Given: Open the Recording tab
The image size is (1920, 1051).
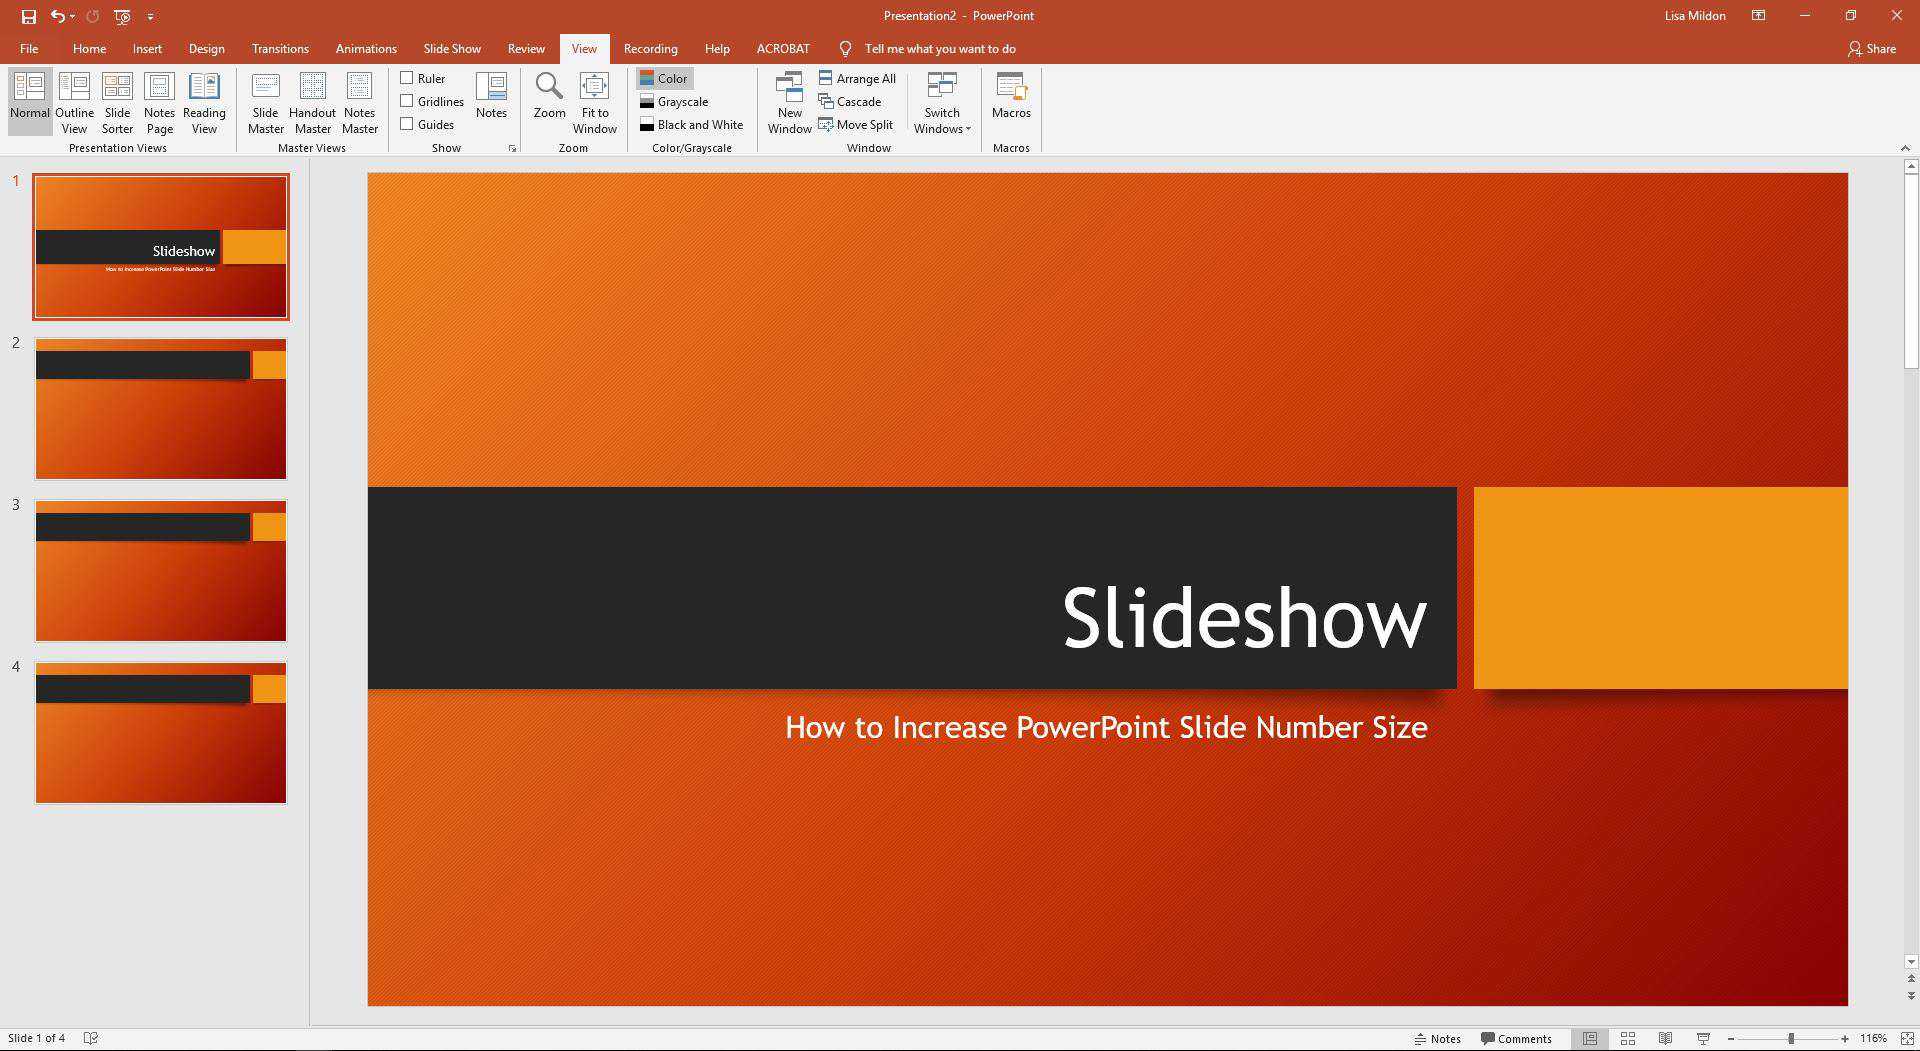Looking at the screenshot, I should [x=650, y=48].
